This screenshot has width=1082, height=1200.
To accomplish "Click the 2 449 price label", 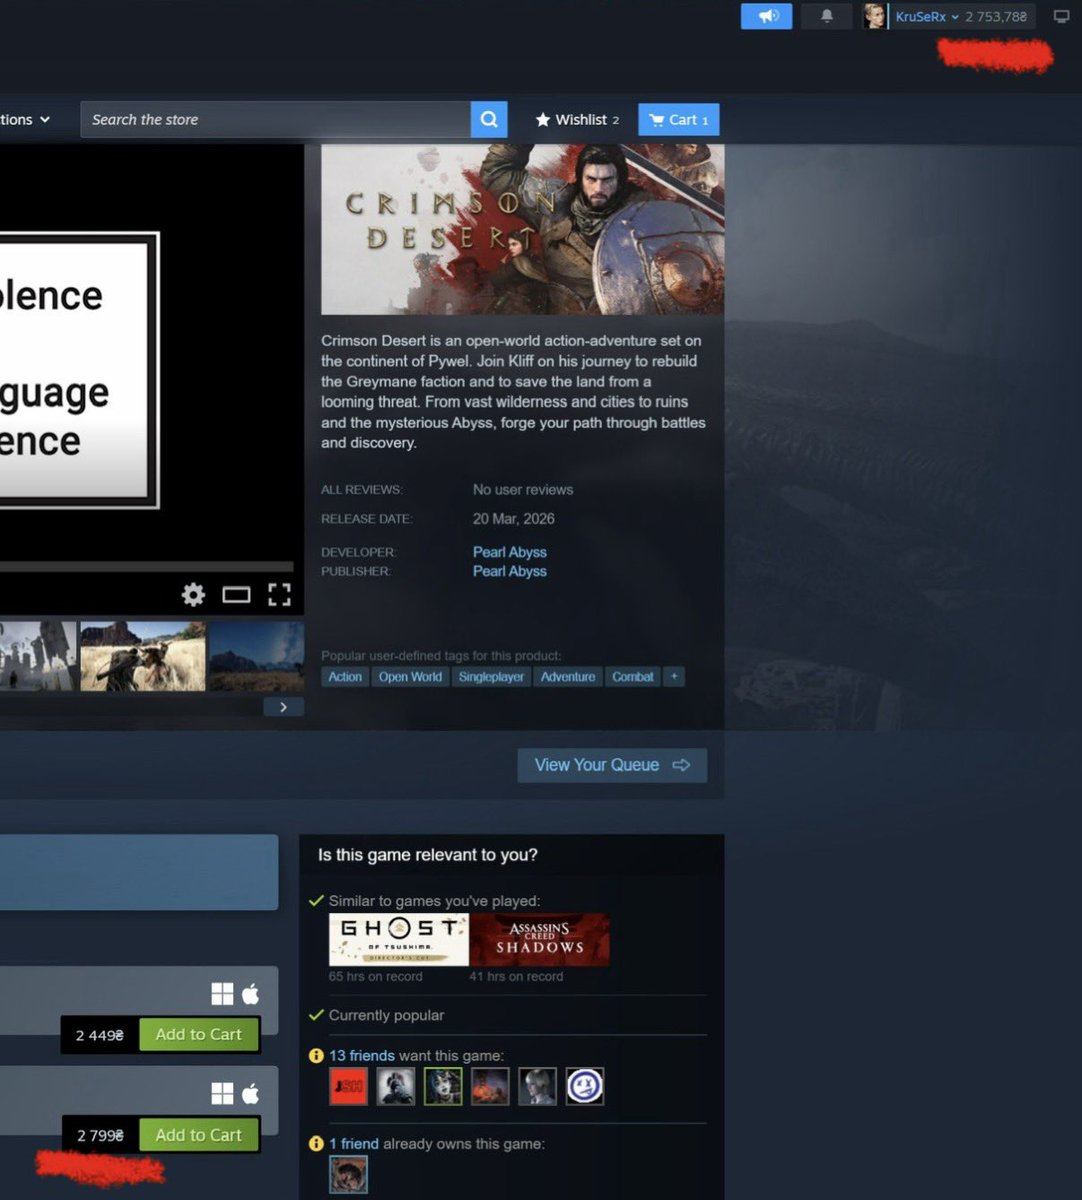I will point(100,1035).
